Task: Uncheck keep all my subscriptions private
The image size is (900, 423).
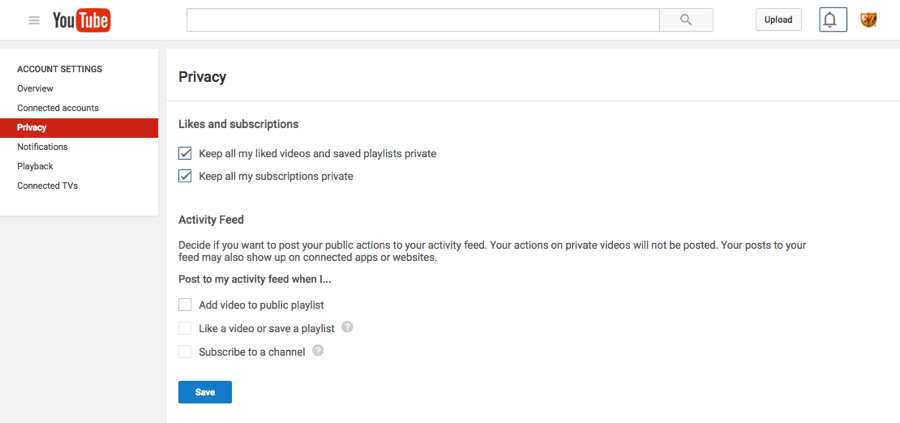Action: (x=185, y=176)
